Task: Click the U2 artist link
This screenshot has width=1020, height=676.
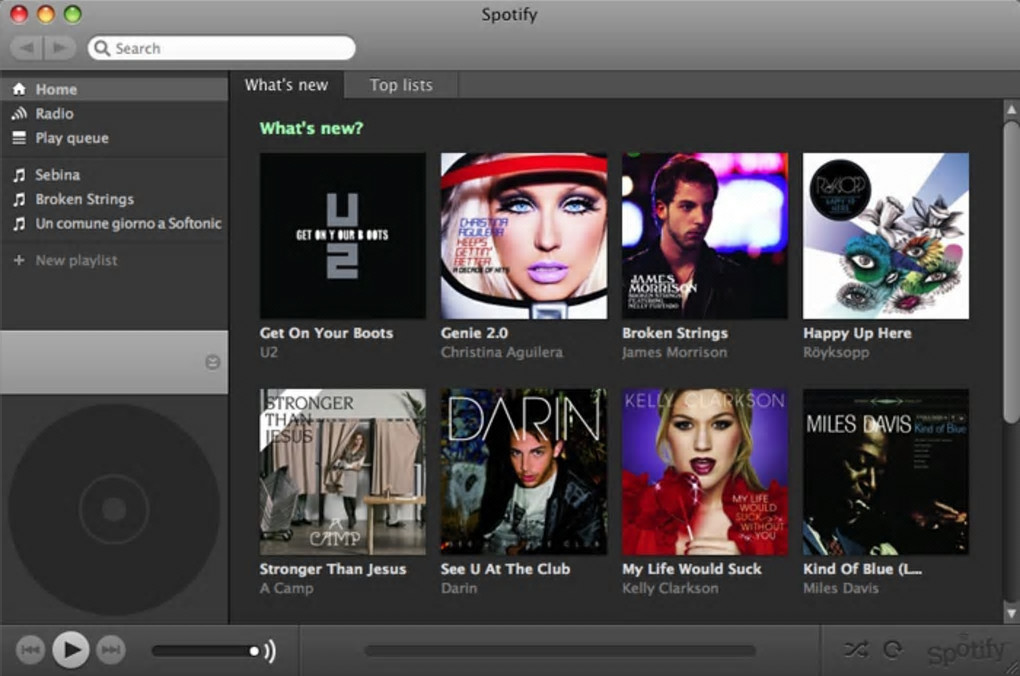Action: (x=269, y=353)
